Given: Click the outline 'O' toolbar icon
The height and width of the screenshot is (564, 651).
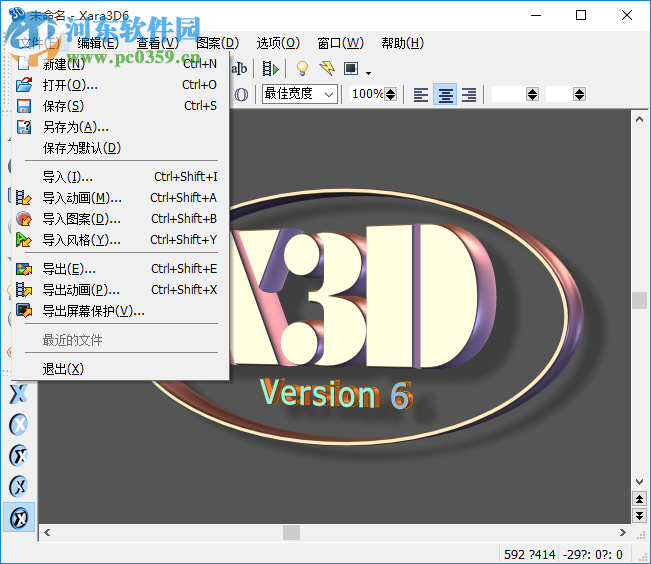Looking at the screenshot, I should [x=241, y=95].
